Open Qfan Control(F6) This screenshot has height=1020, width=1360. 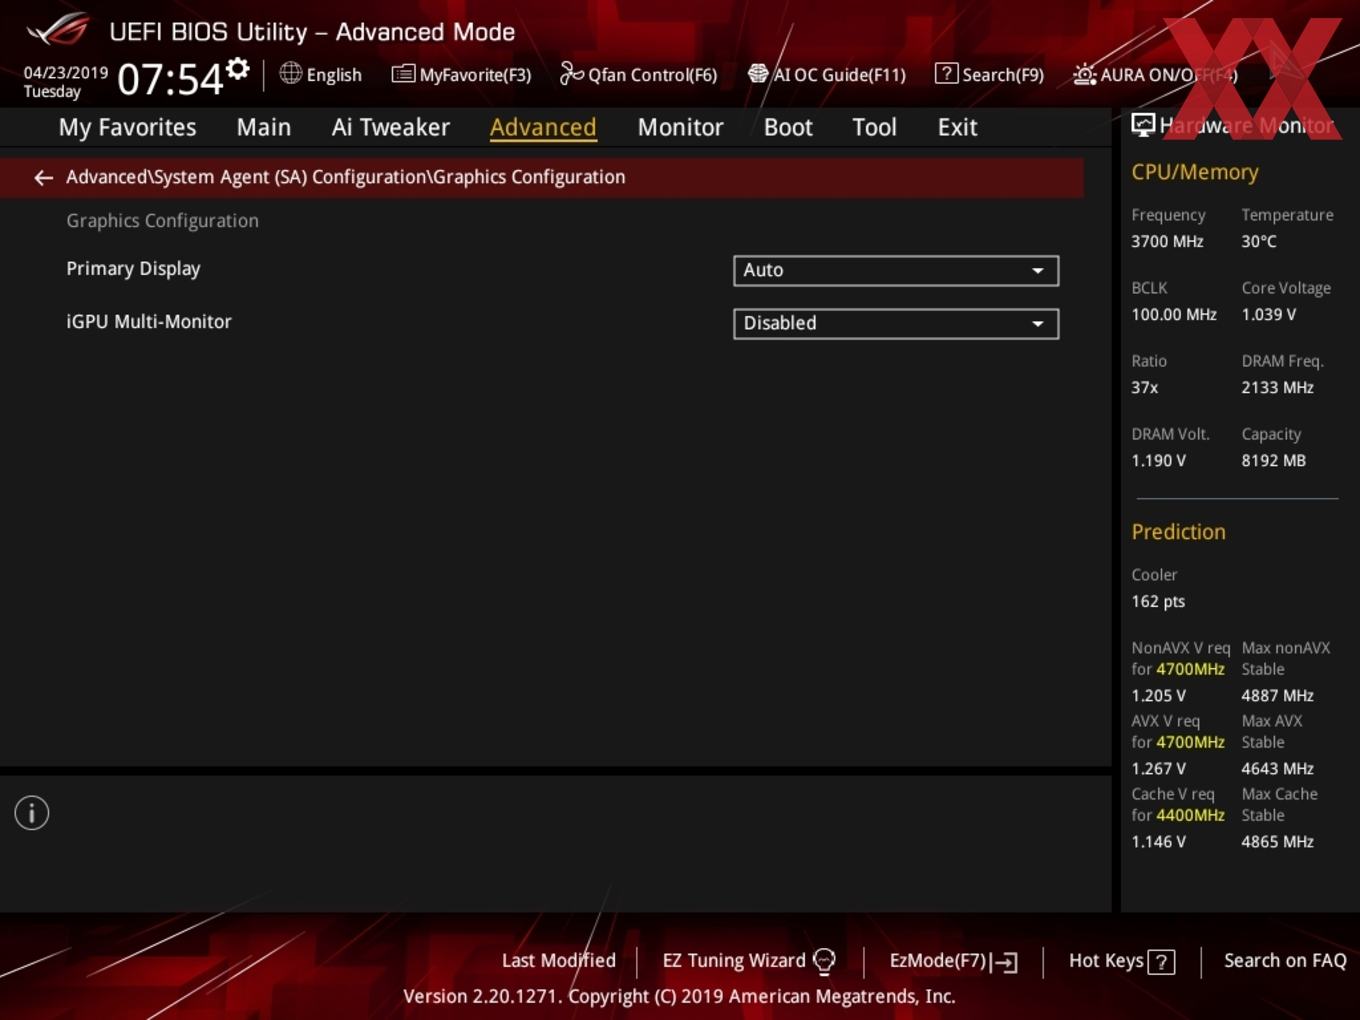tap(638, 74)
